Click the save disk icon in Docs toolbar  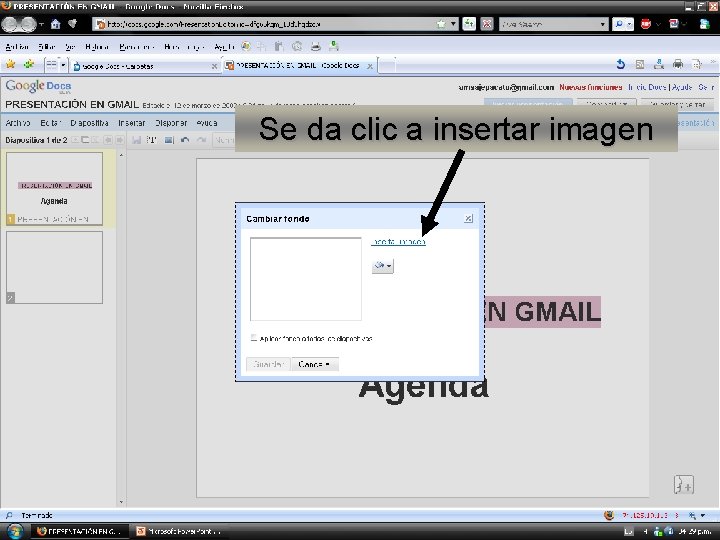click(x=136, y=140)
